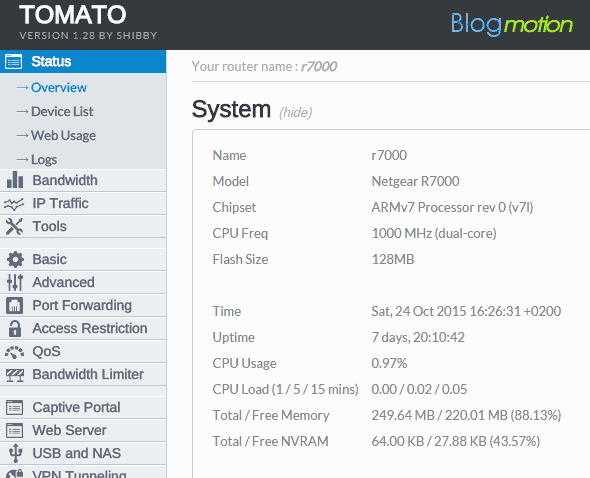This screenshot has width=590, height=478.
Task: Click the QoS gauge icon
Action: tap(14, 352)
